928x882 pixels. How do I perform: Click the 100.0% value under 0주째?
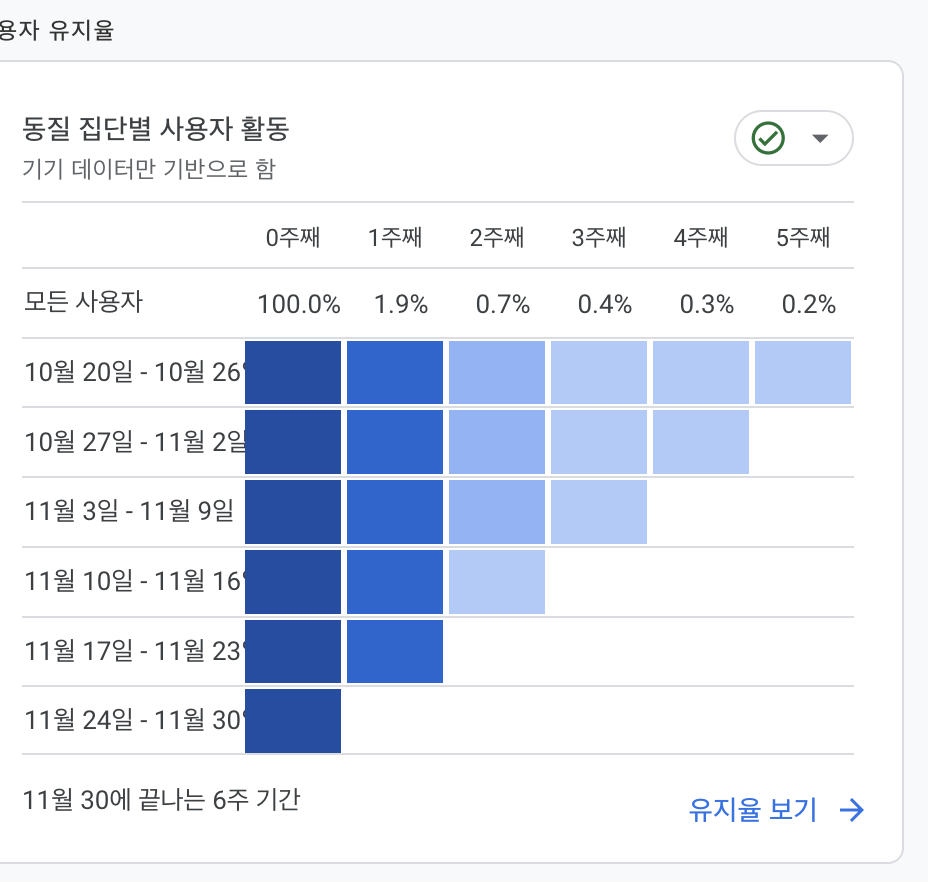click(x=299, y=304)
